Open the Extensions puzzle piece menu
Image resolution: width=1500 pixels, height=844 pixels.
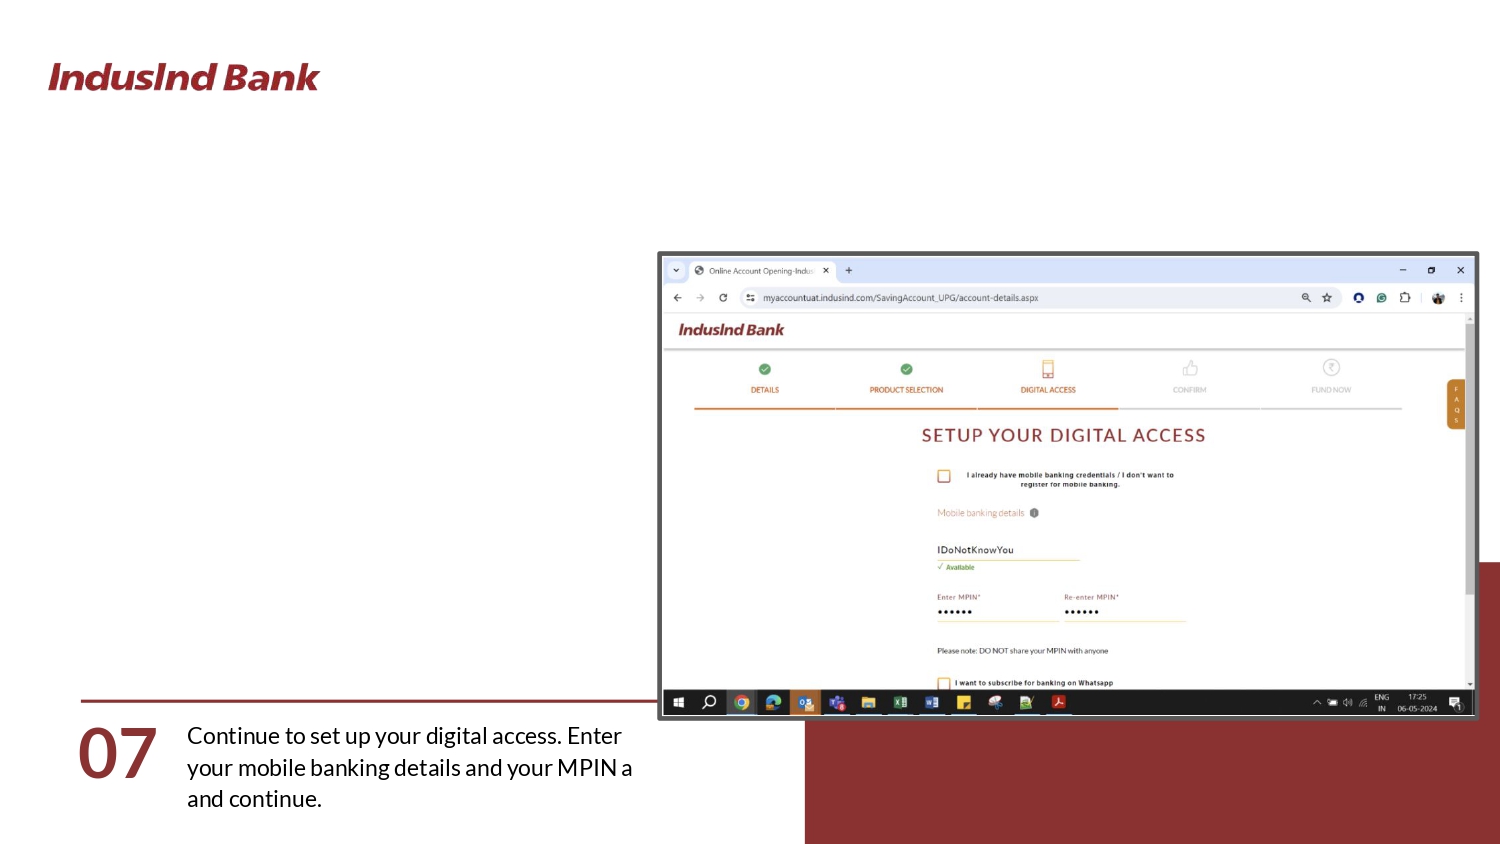coord(1405,298)
